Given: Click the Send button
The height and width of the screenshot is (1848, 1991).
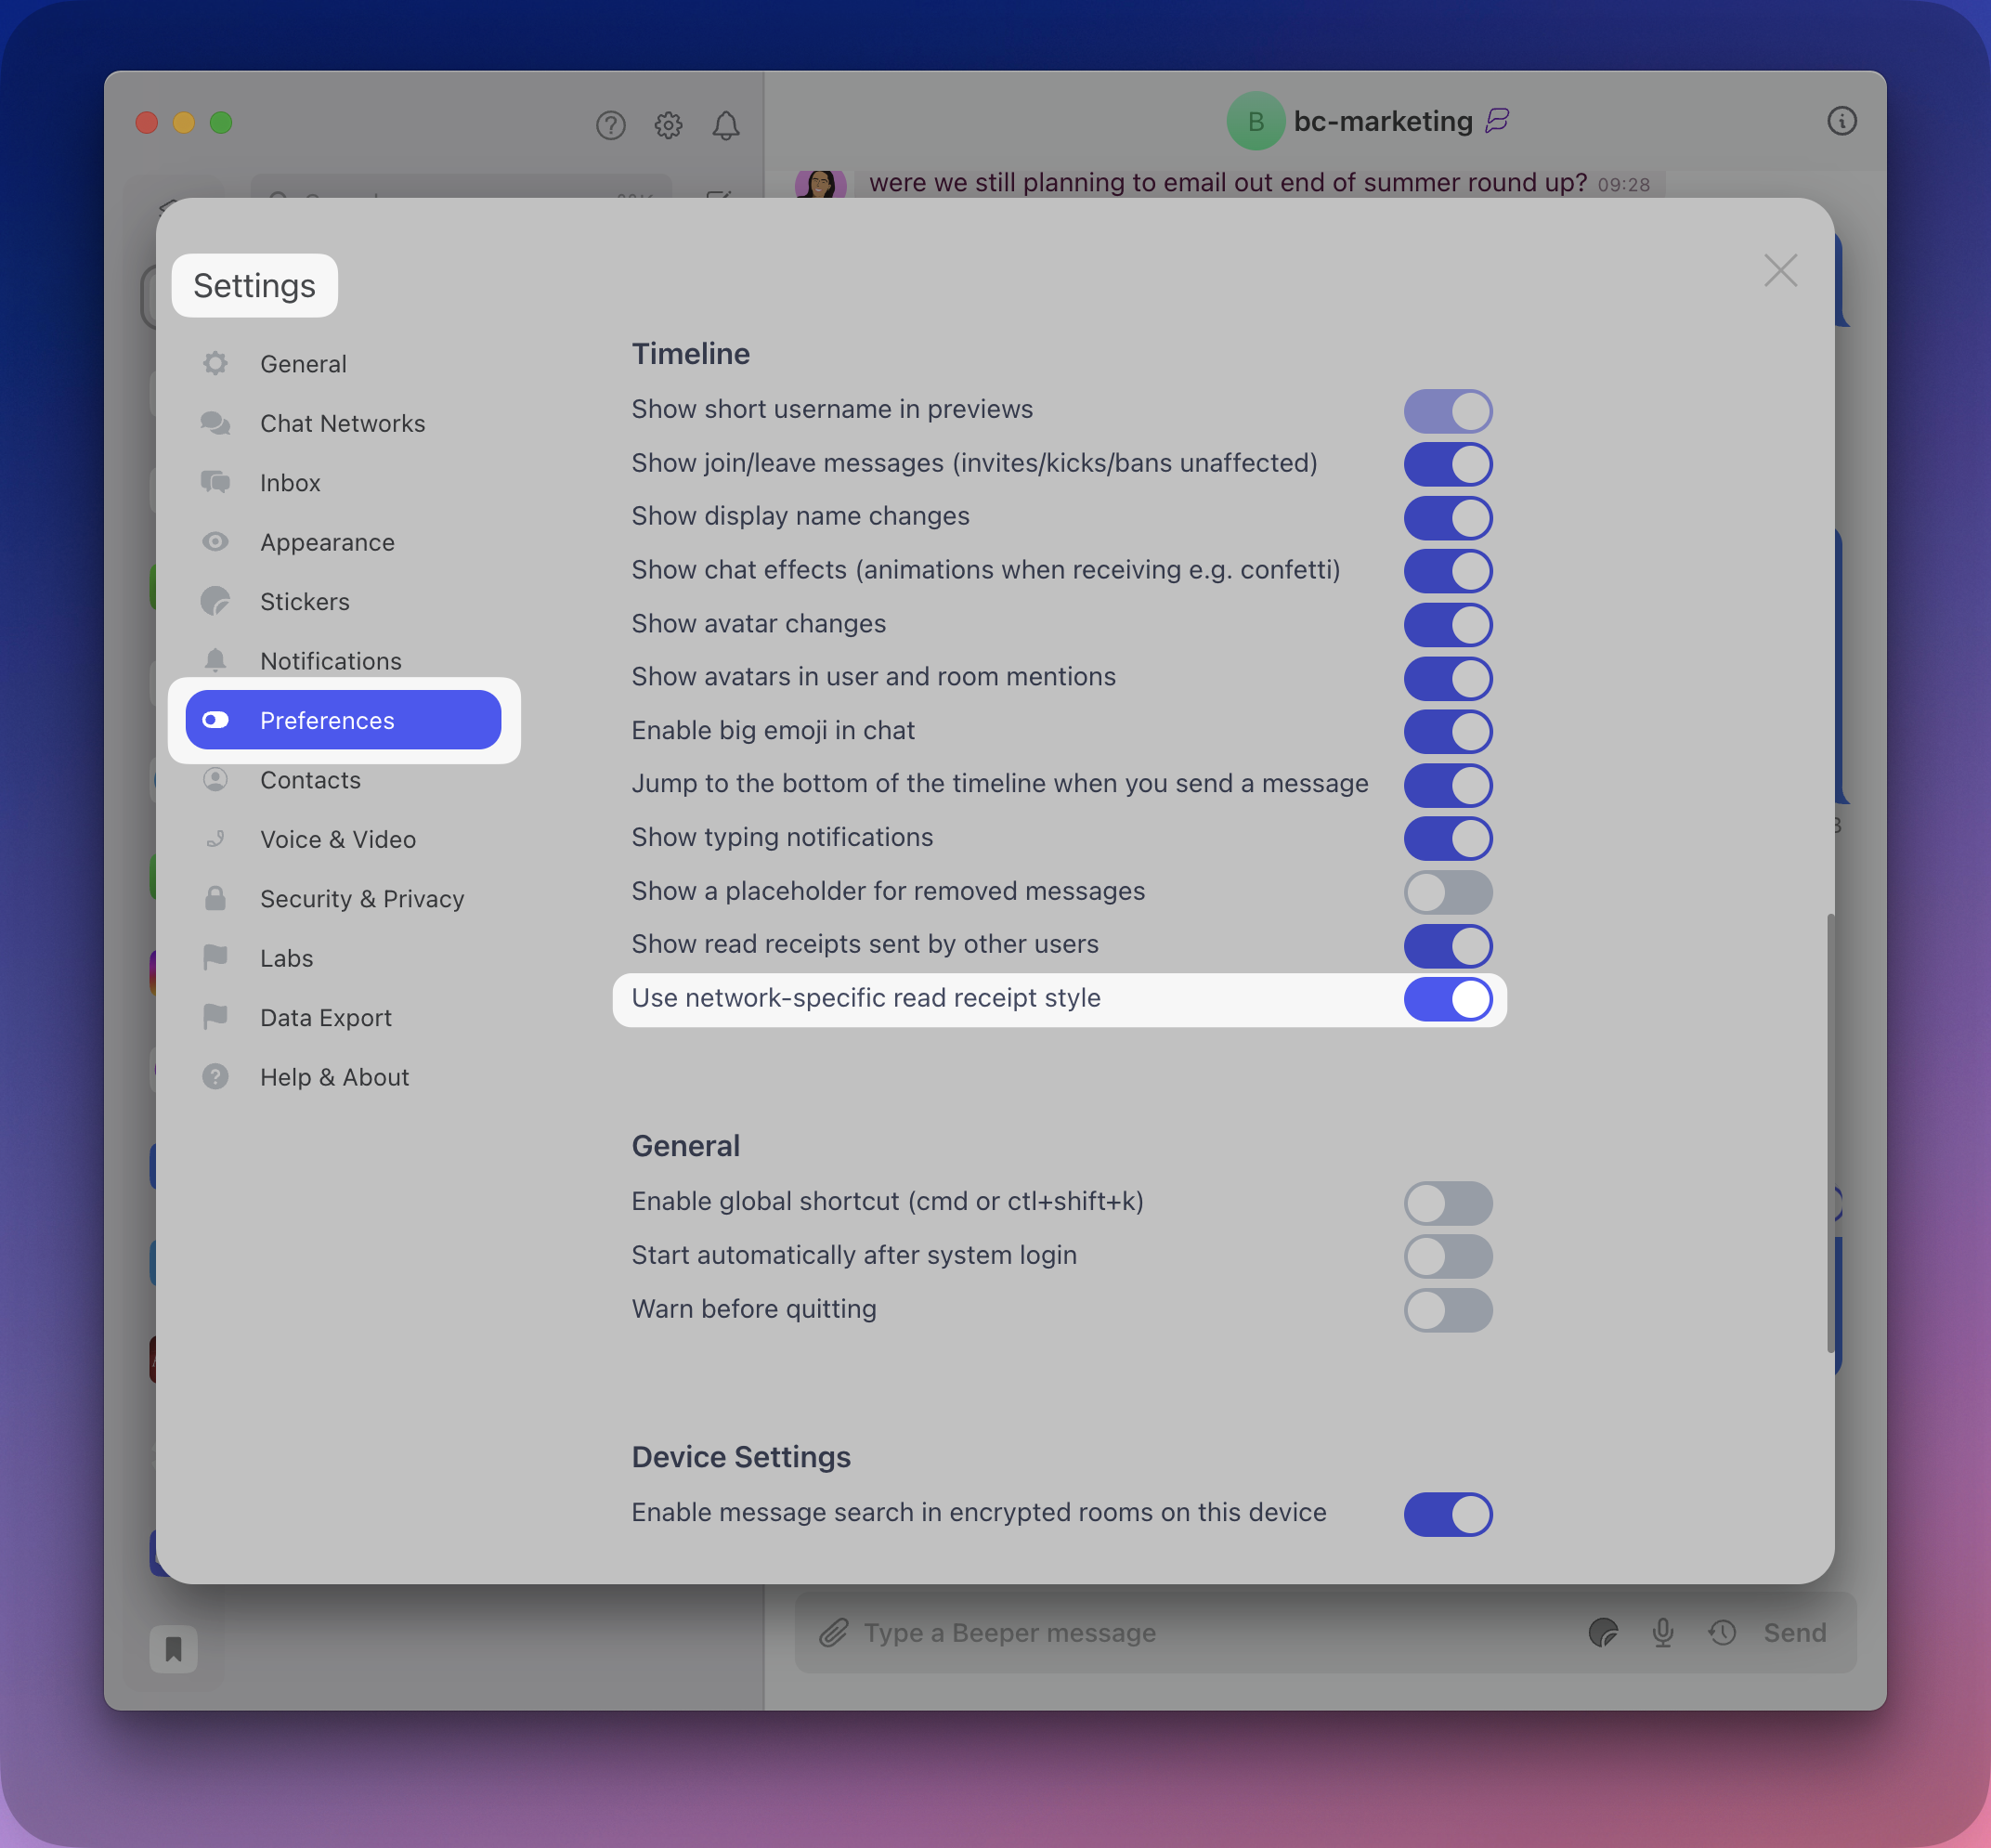Looking at the screenshot, I should pyautogui.click(x=1794, y=1633).
